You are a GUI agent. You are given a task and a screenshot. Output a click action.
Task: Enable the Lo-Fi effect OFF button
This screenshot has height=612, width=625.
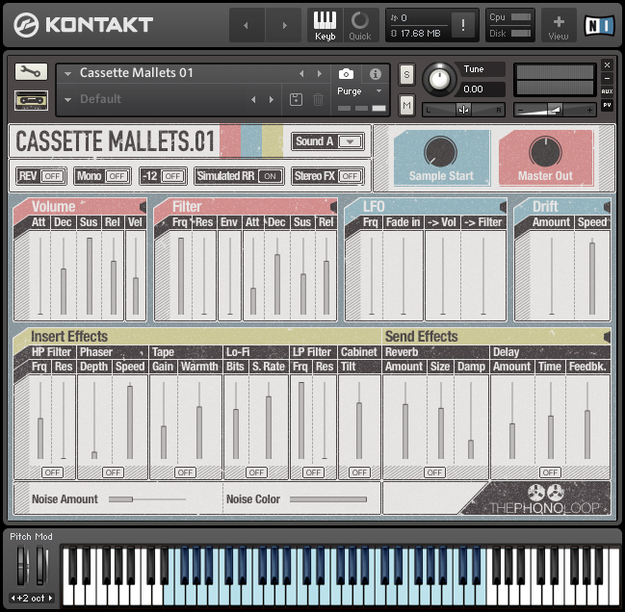point(256,472)
